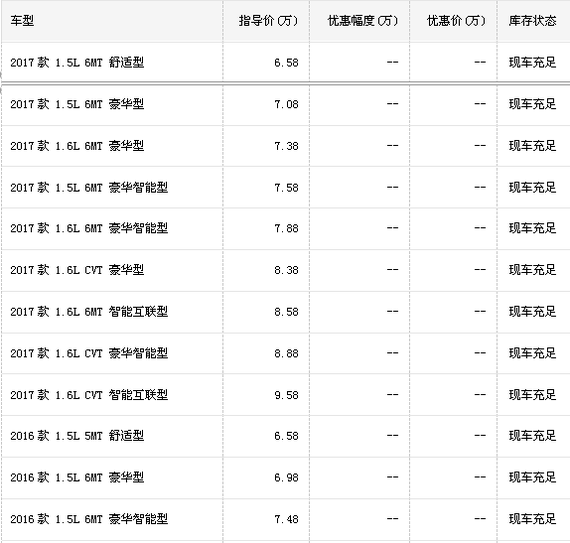This screenshot has height=543, width=570.
Task: Click the 9.58 guide price cell
Action: pos(286,395)
